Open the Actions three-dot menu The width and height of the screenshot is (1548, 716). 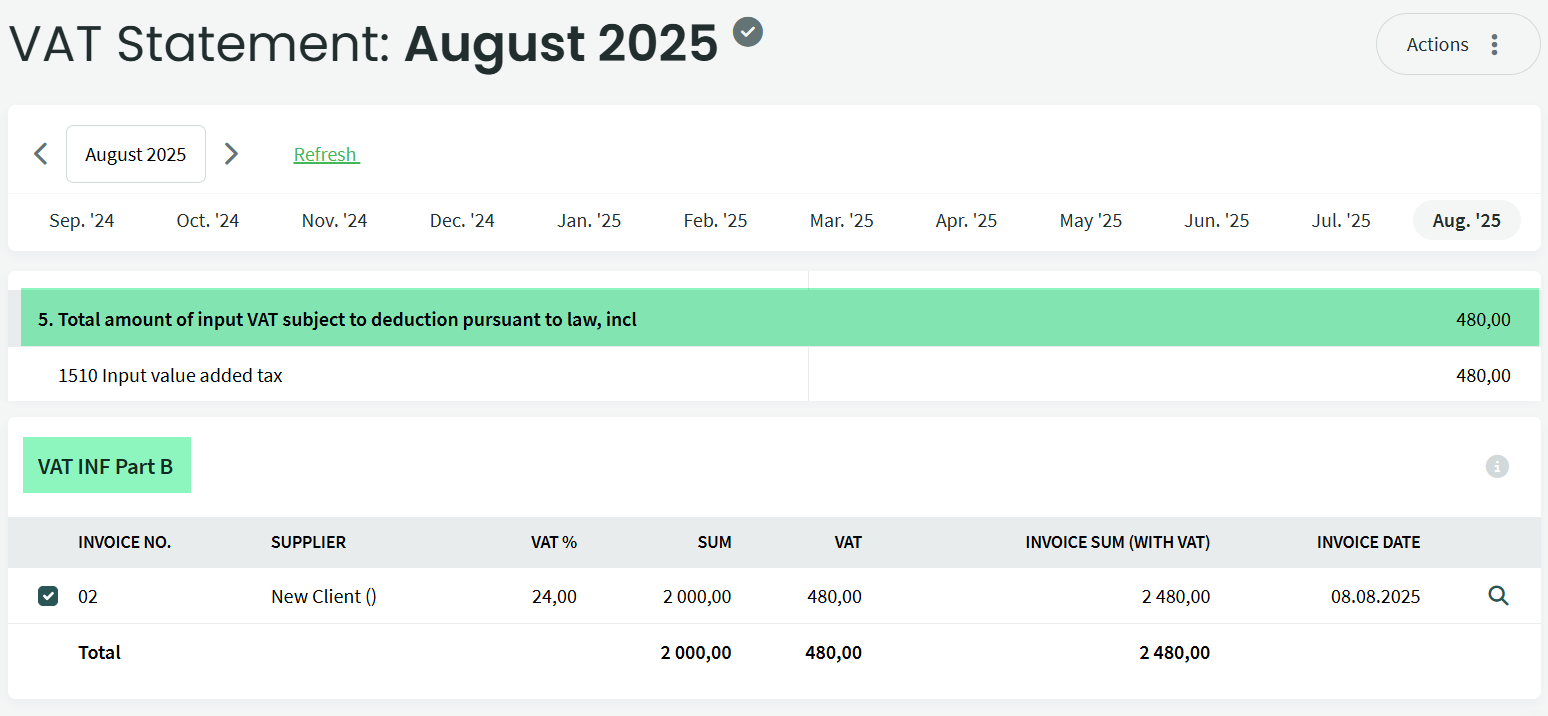(x=1457, y=44)
